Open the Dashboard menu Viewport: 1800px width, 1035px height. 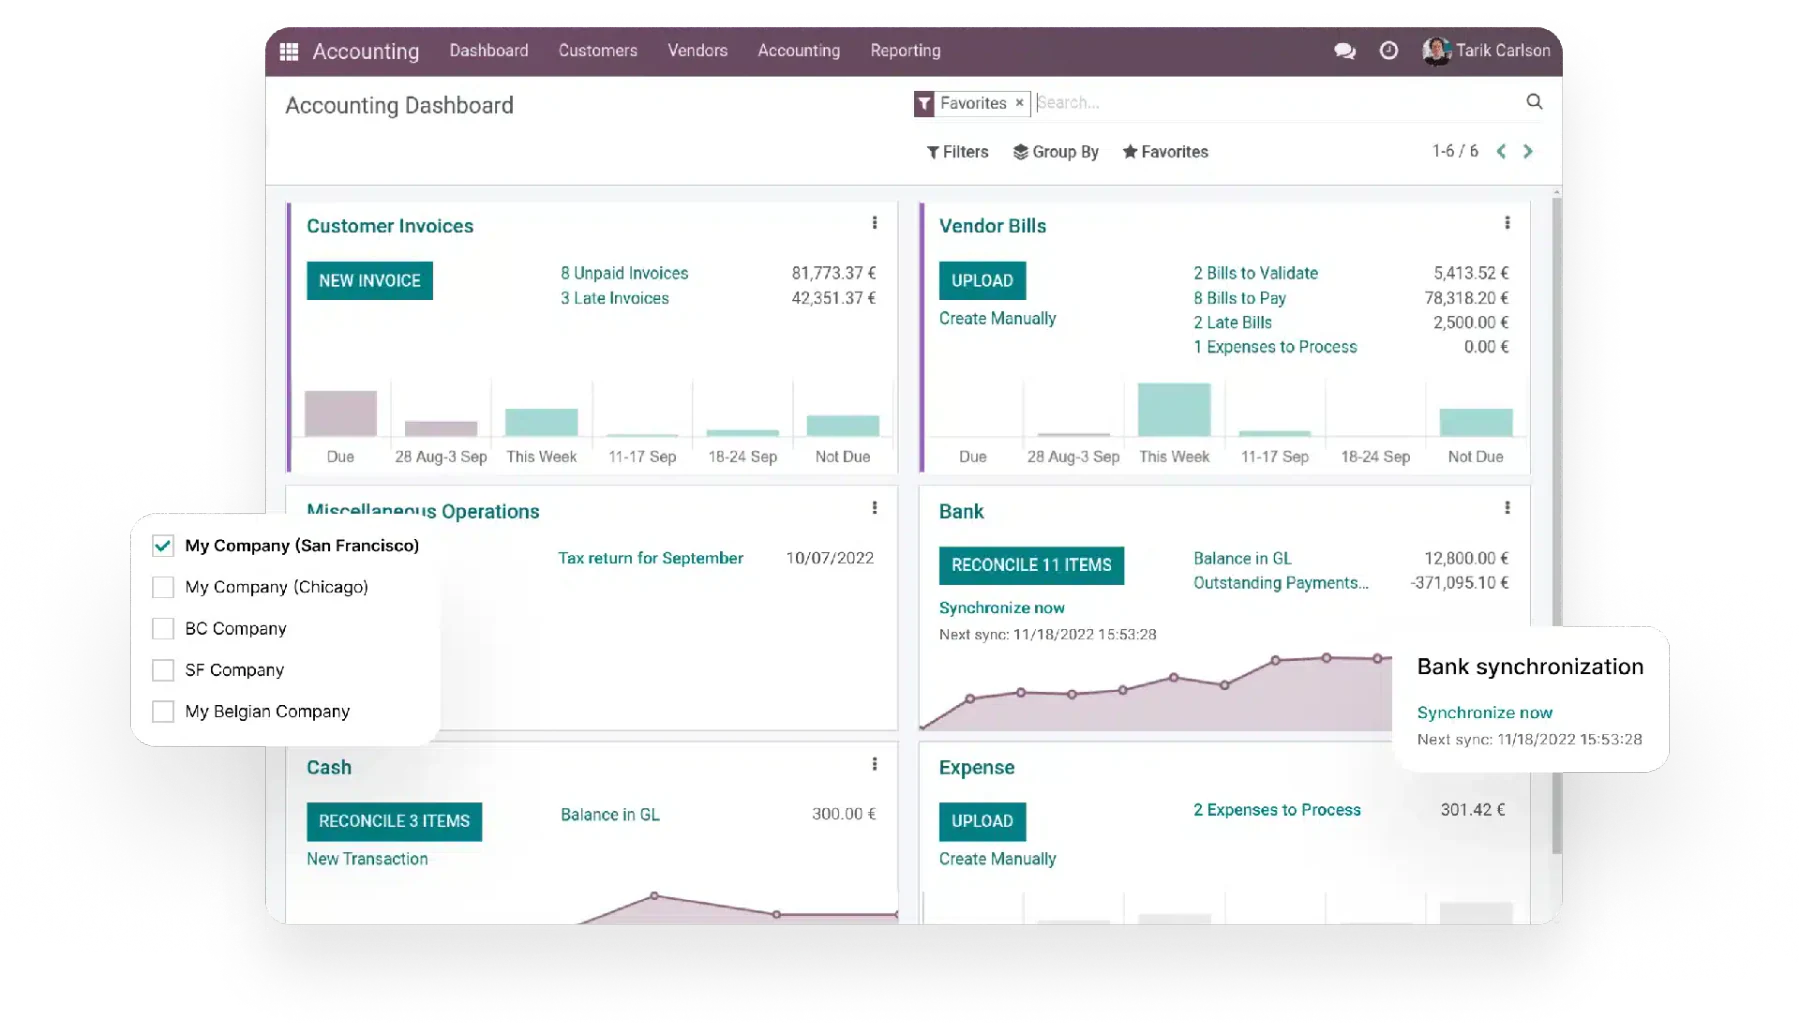tap(489, 51)
